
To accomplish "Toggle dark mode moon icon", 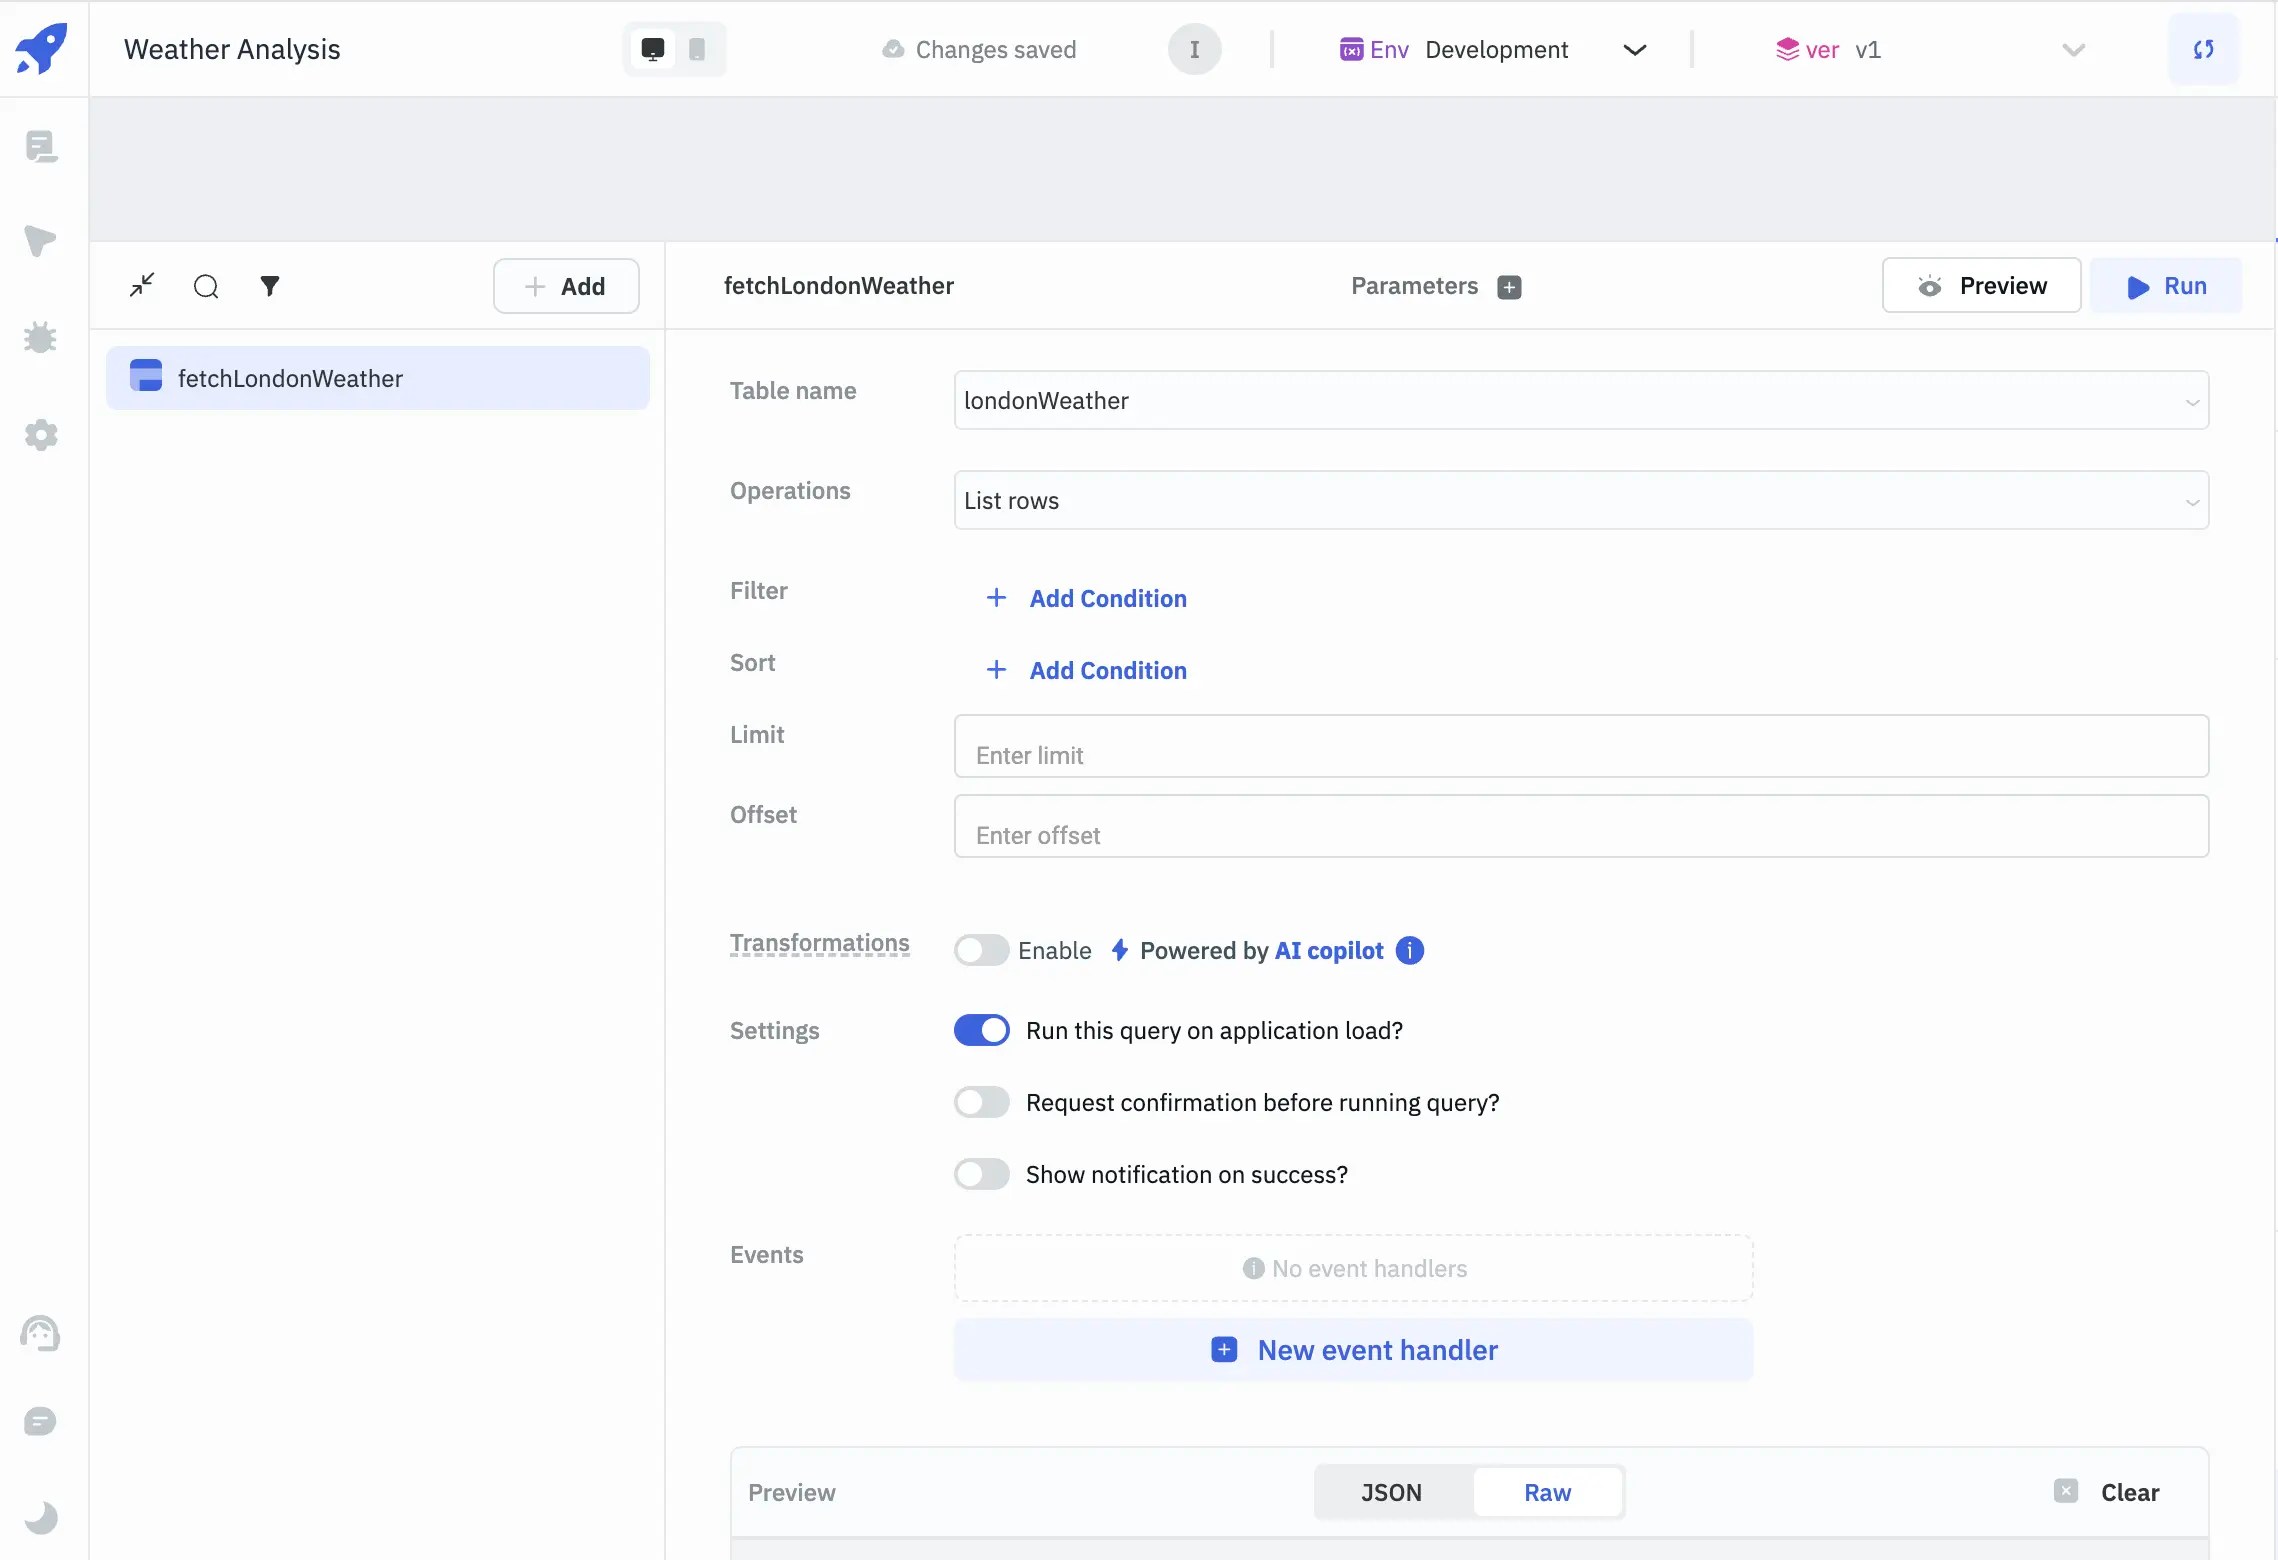I will pyautogui.click(x=40, y=1518).
